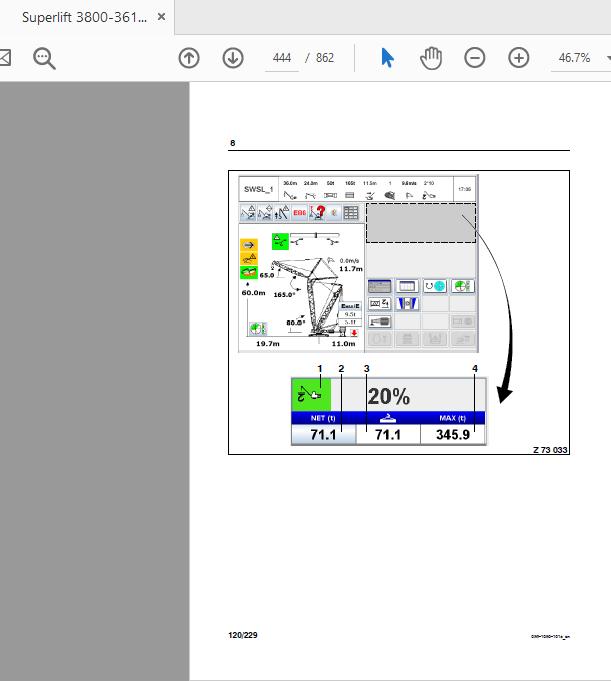The image size is (611, 681).
Task: Click the SWSL_1 label in the figure
Action: 258,189
